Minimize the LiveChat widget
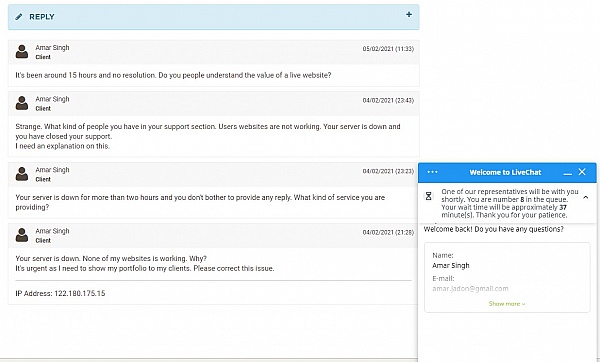Image resolution: width=600 pixels, height=362 pixels. tap(568, 173)
